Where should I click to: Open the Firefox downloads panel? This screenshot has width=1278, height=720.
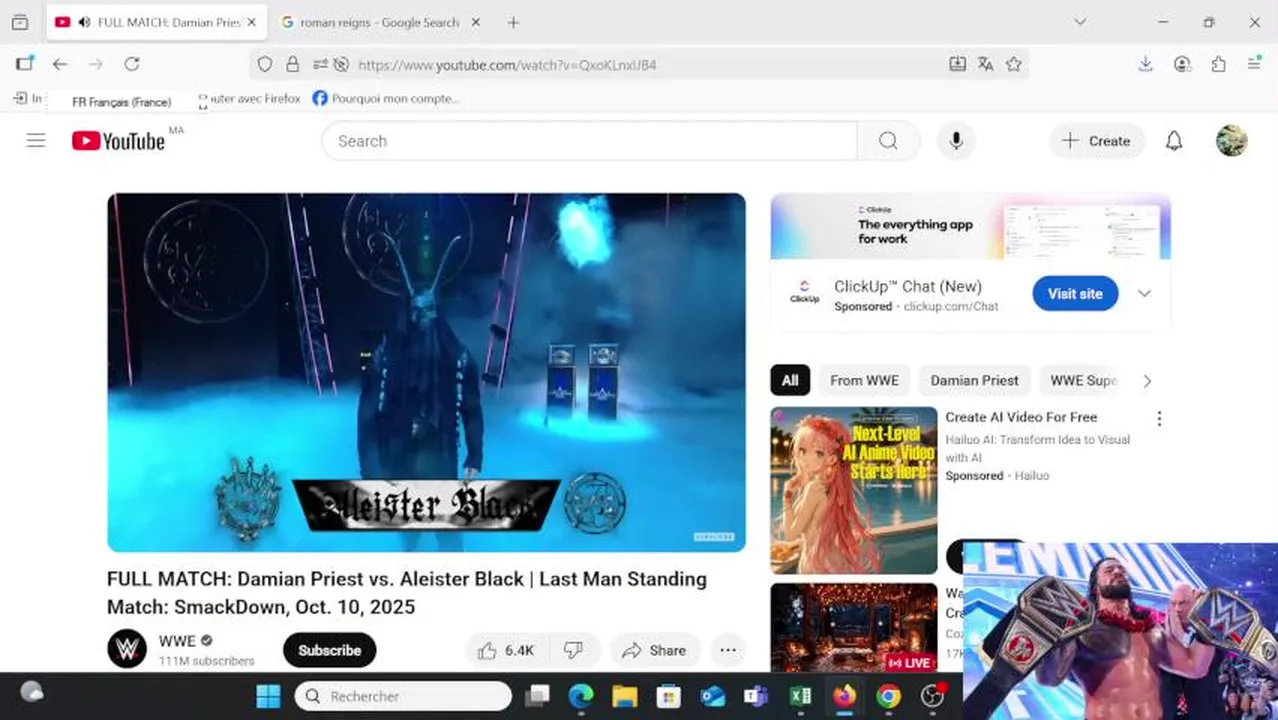point(1146,64)
